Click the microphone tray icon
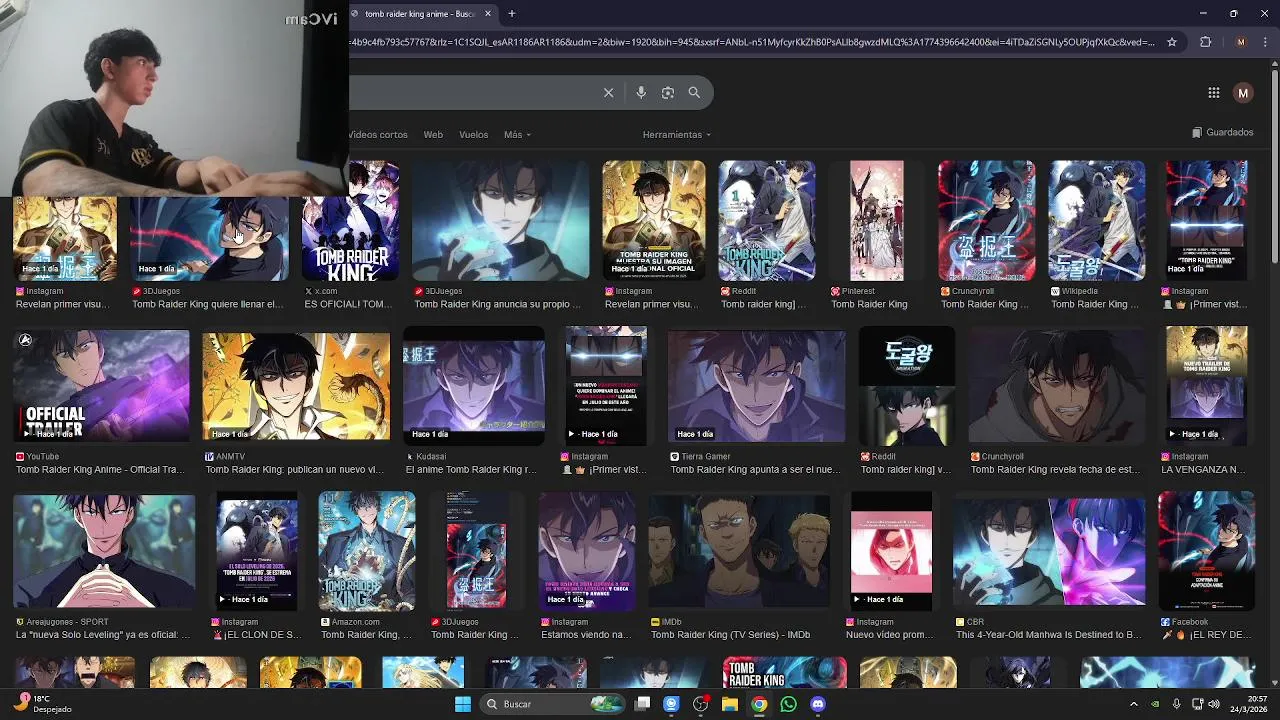 coord(1176,704)
